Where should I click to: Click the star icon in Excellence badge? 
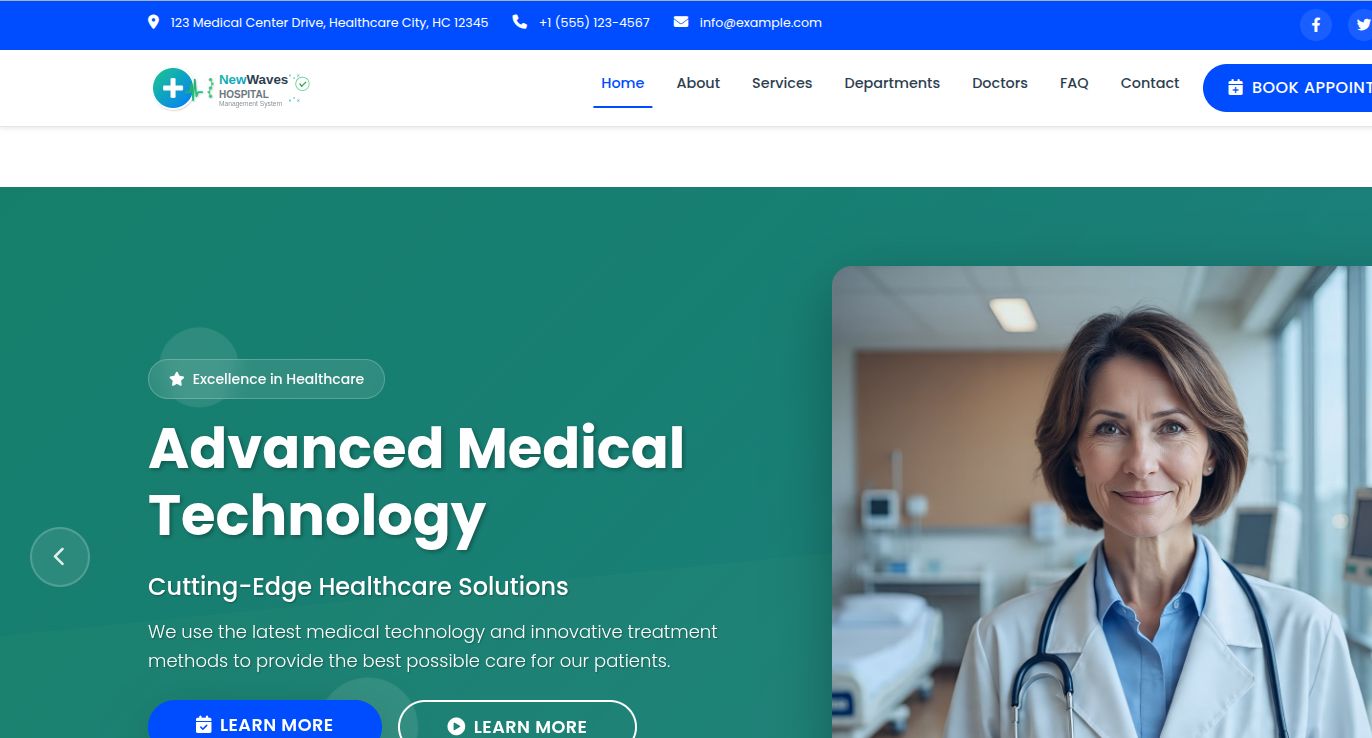coord(177,379)
